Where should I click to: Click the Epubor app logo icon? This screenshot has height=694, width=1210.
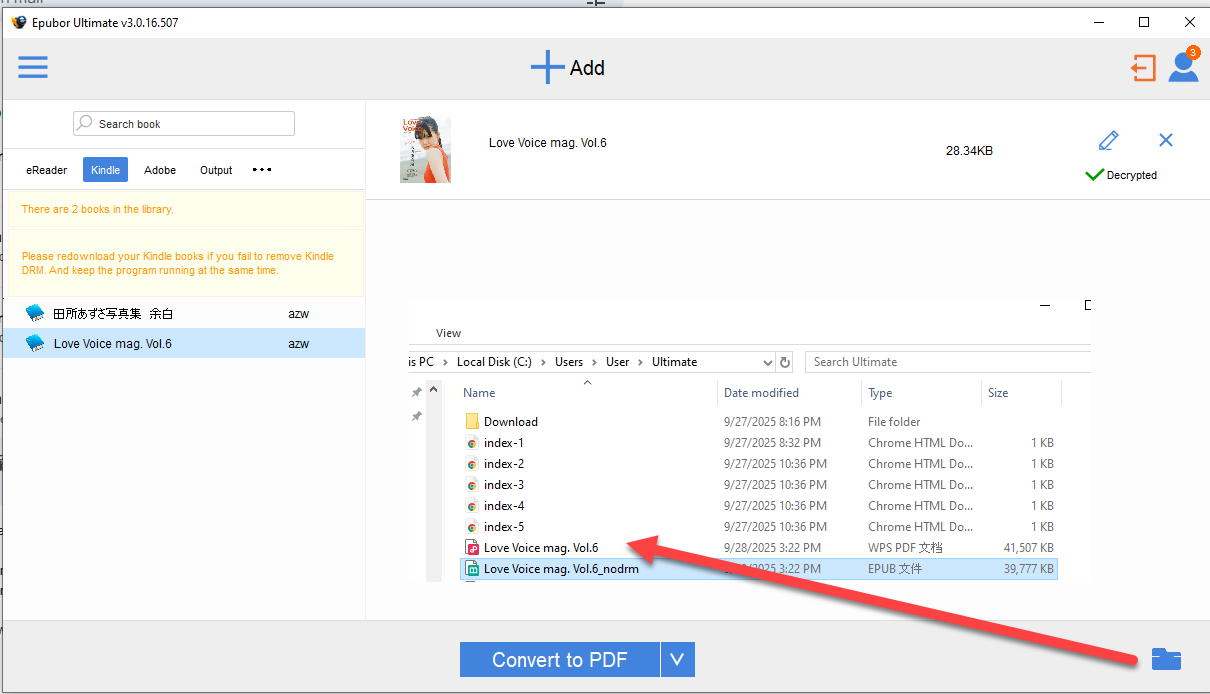18,22
